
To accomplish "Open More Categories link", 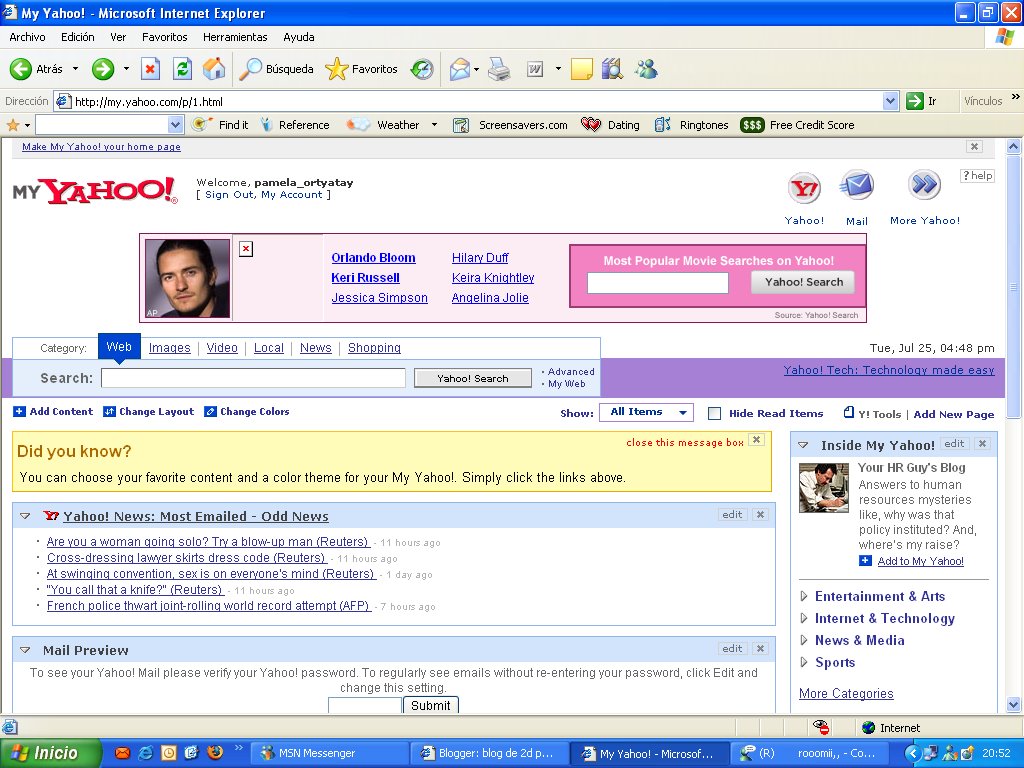I will 846,694.
